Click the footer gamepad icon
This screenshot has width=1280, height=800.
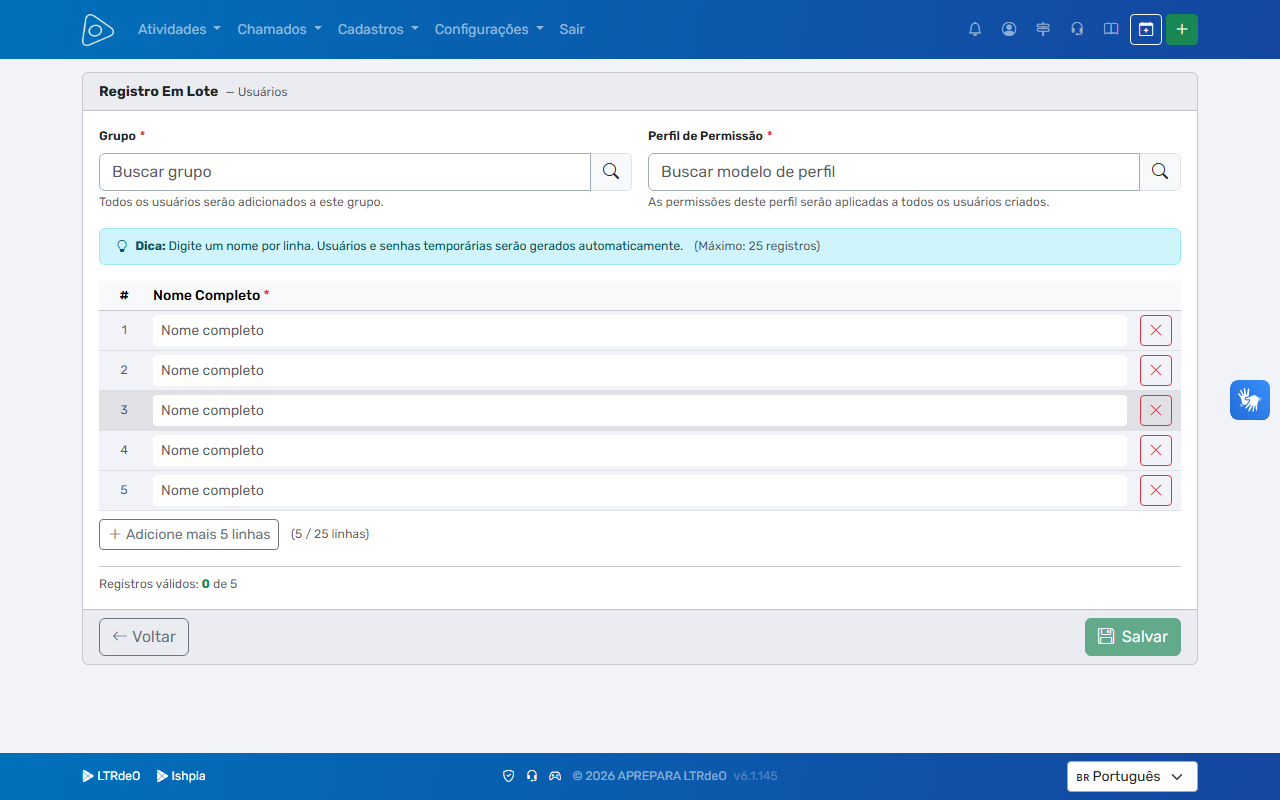[555, 776]
